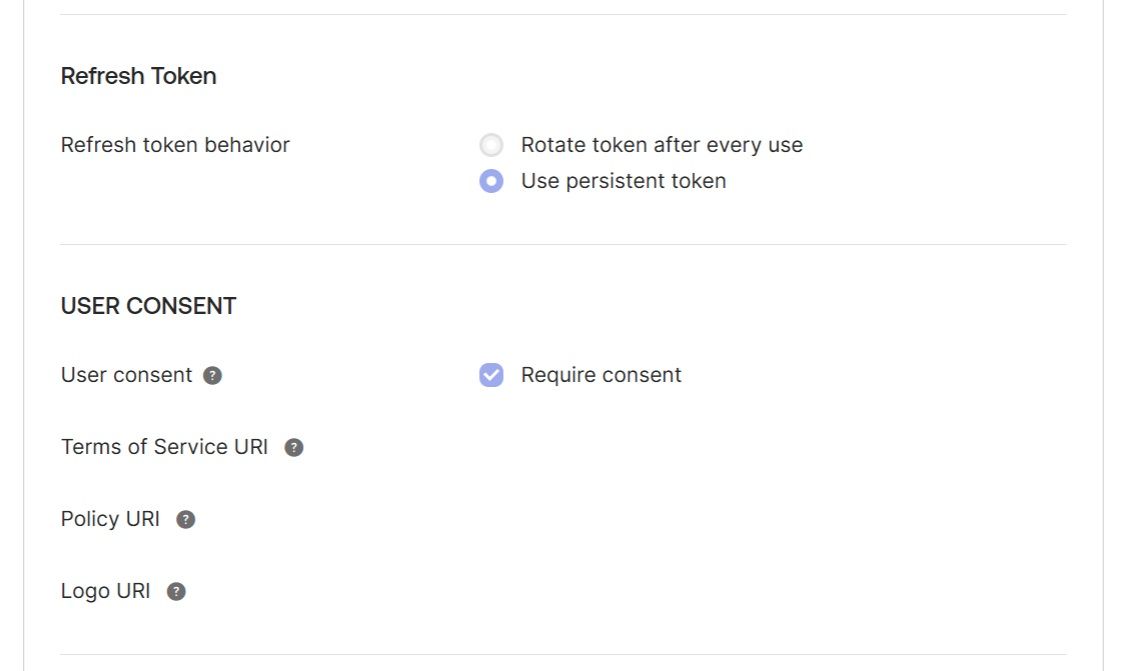The width and height of the screenshot is (1124, 671).
Task: Click Terms of Service URI help icon
Action: point(294,448)
